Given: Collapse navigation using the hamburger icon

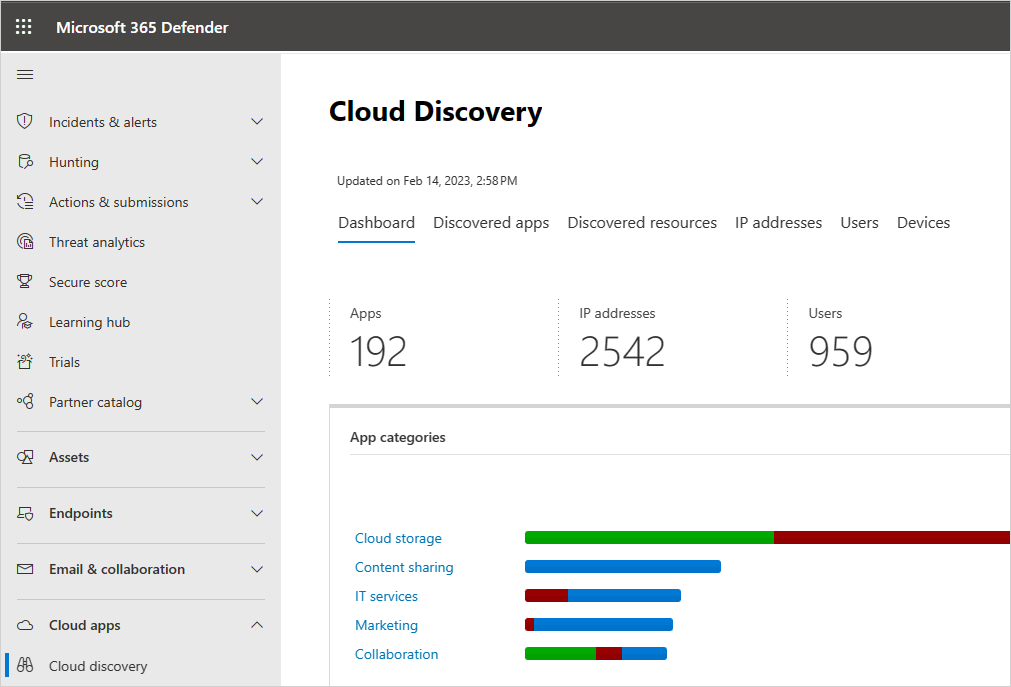Looking at the screenshot, I should [x=25, y=74].
